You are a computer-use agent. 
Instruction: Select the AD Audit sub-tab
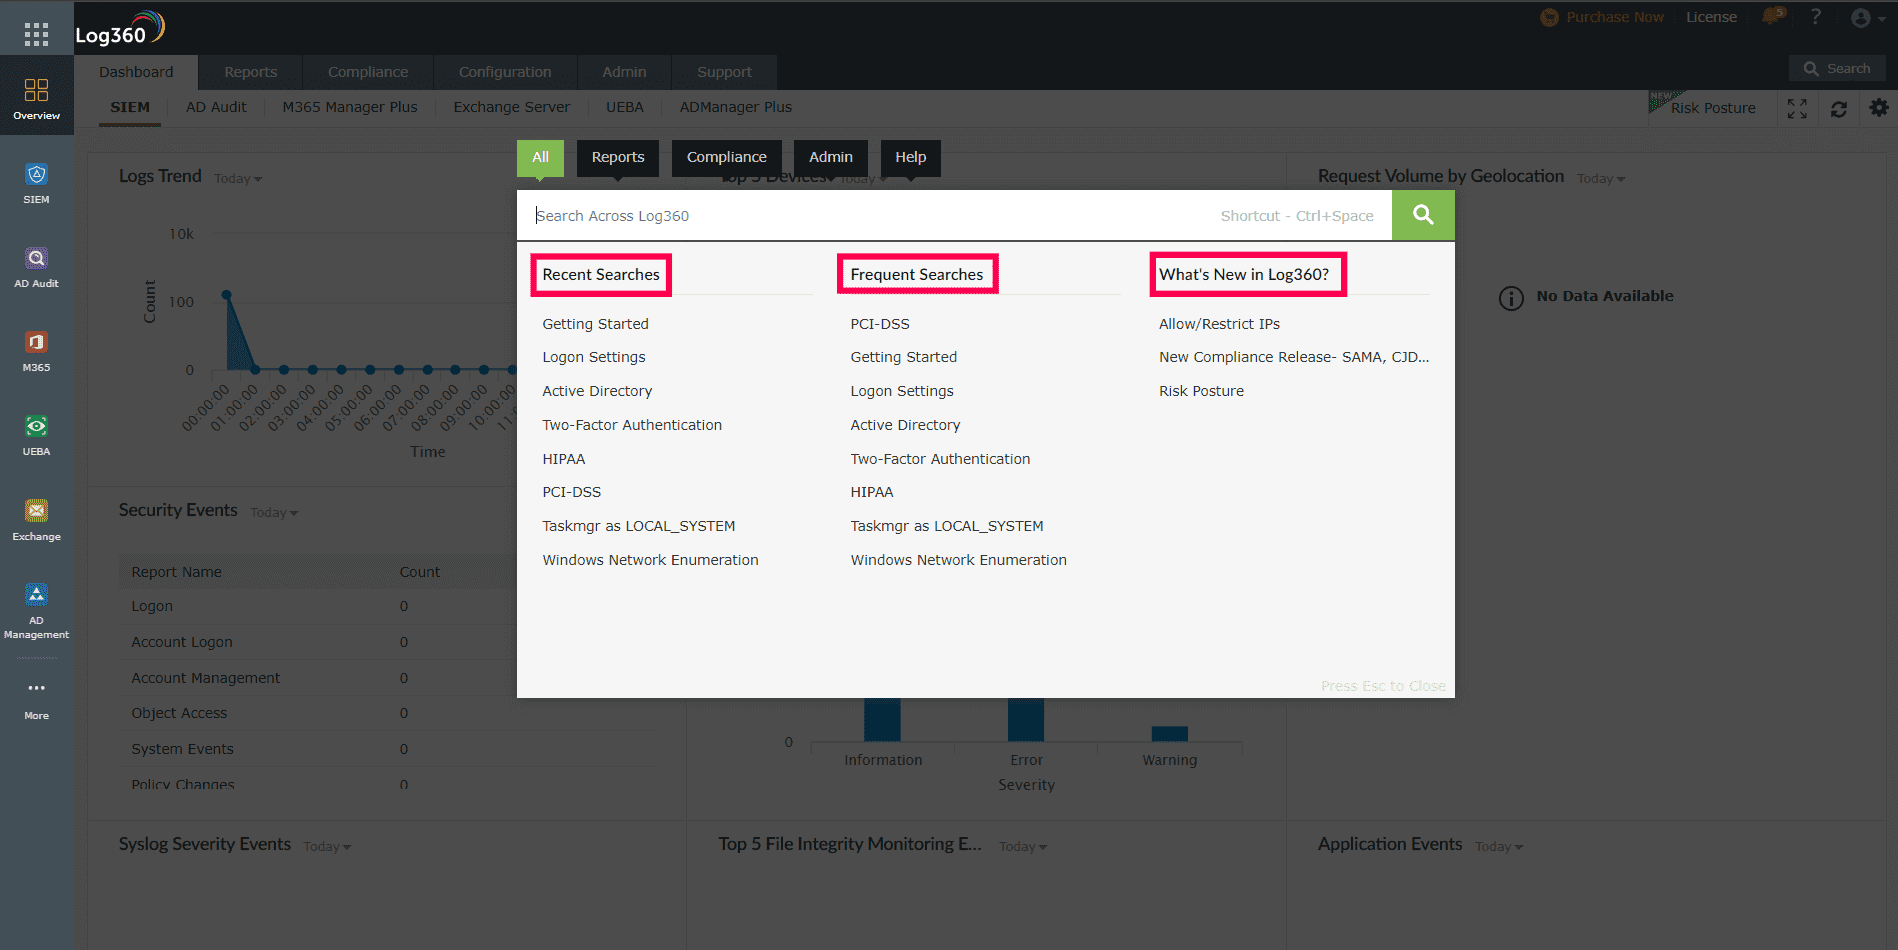point(216,107)
